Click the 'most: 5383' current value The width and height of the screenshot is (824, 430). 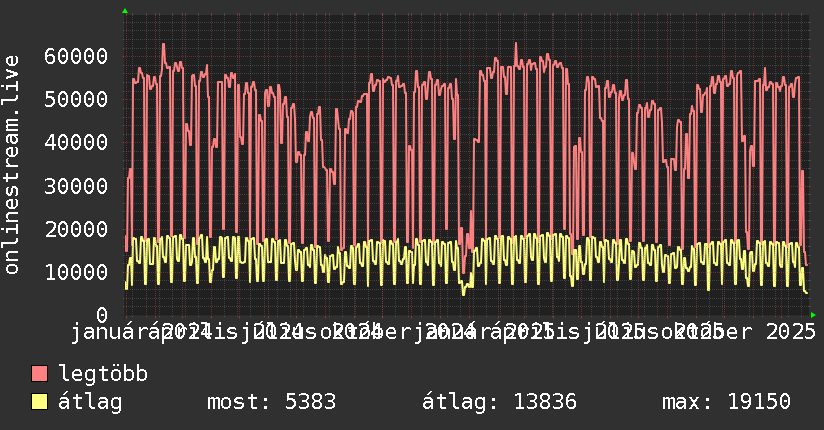coord(271,402)
